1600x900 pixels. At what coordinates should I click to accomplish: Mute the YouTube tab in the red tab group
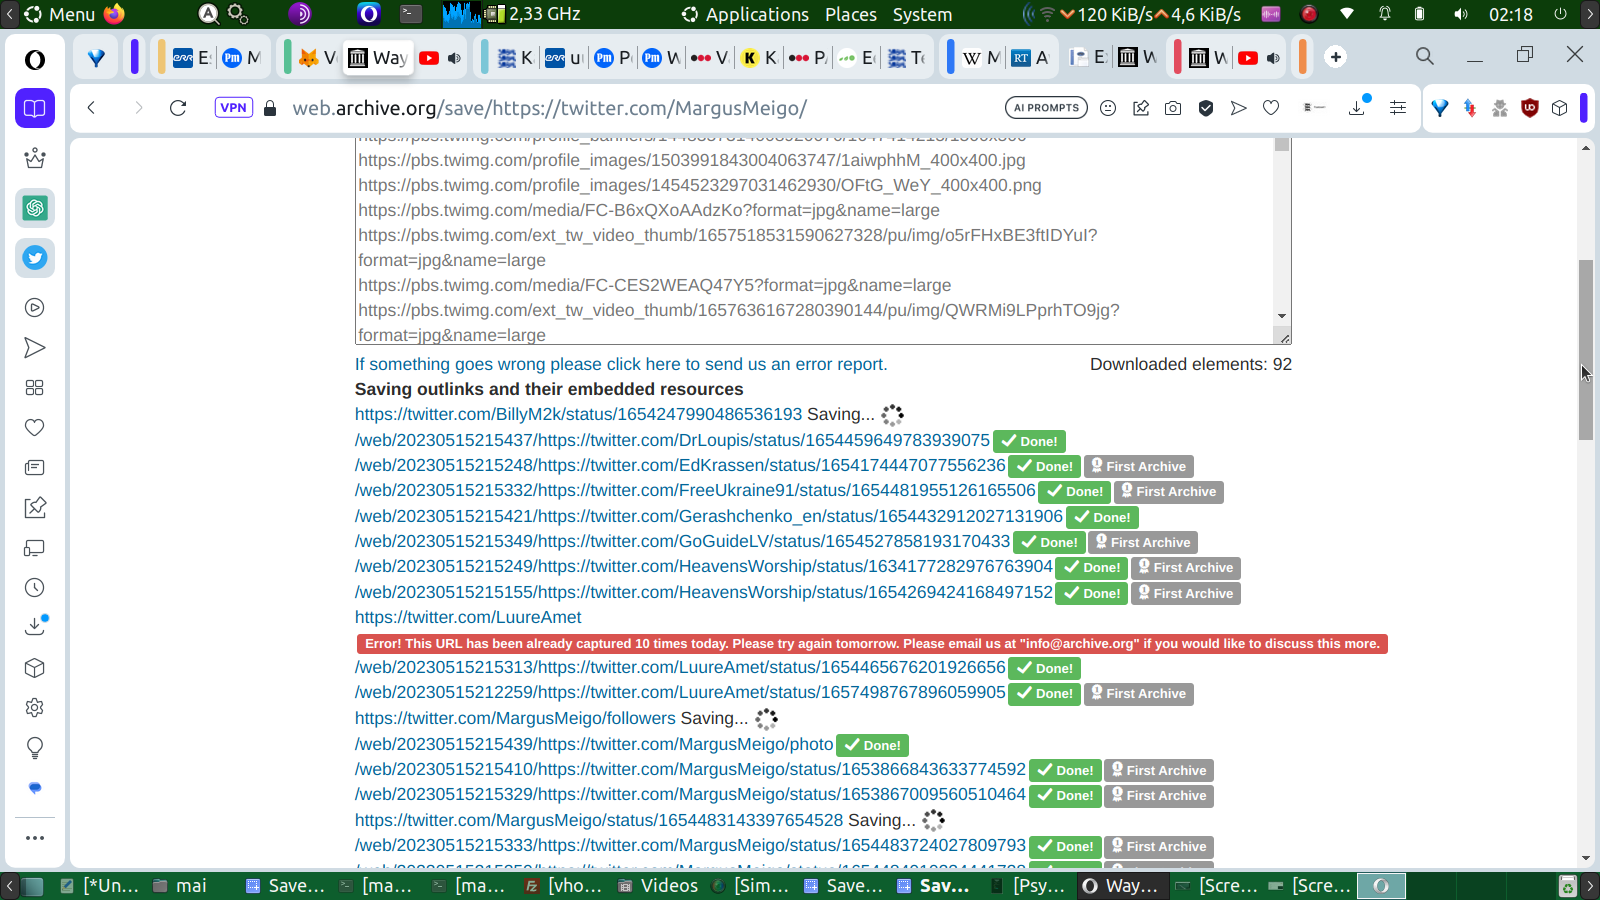(x=1273, y=58)
